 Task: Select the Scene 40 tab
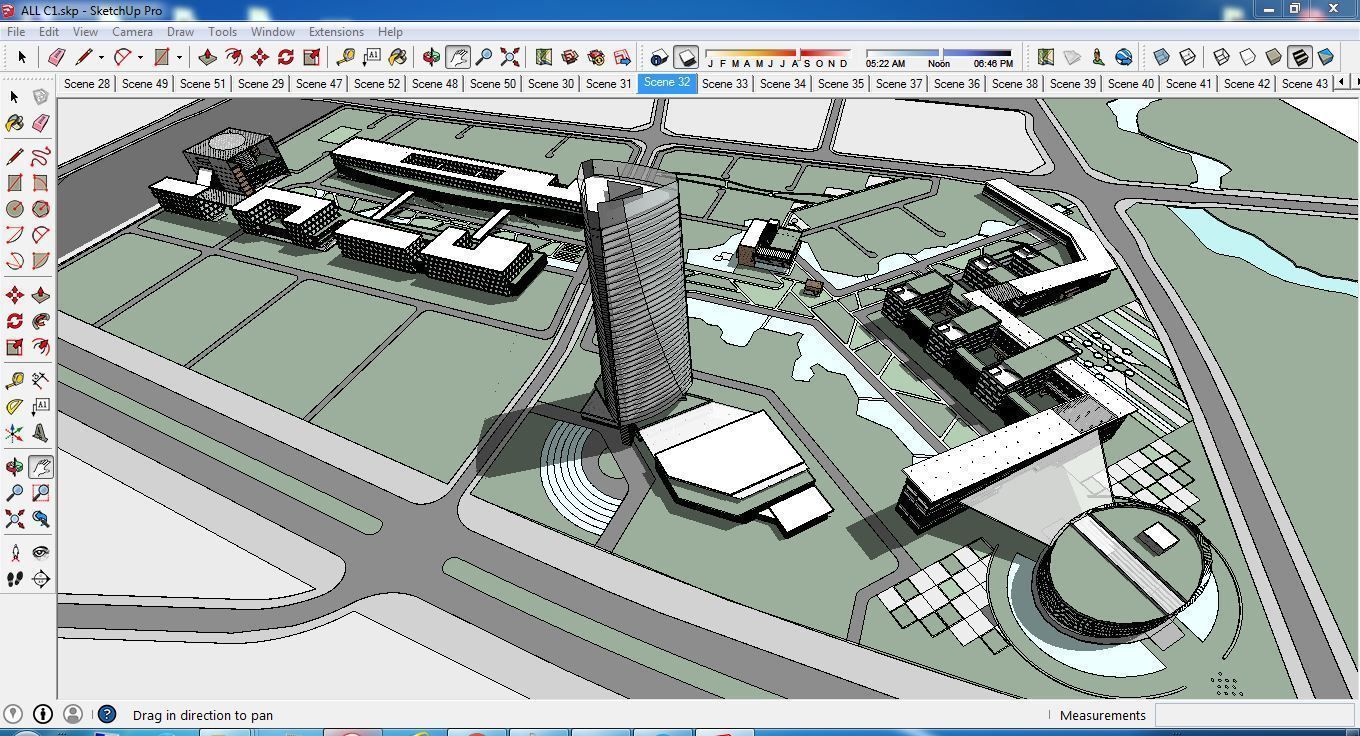click(x=1131, y=83)
